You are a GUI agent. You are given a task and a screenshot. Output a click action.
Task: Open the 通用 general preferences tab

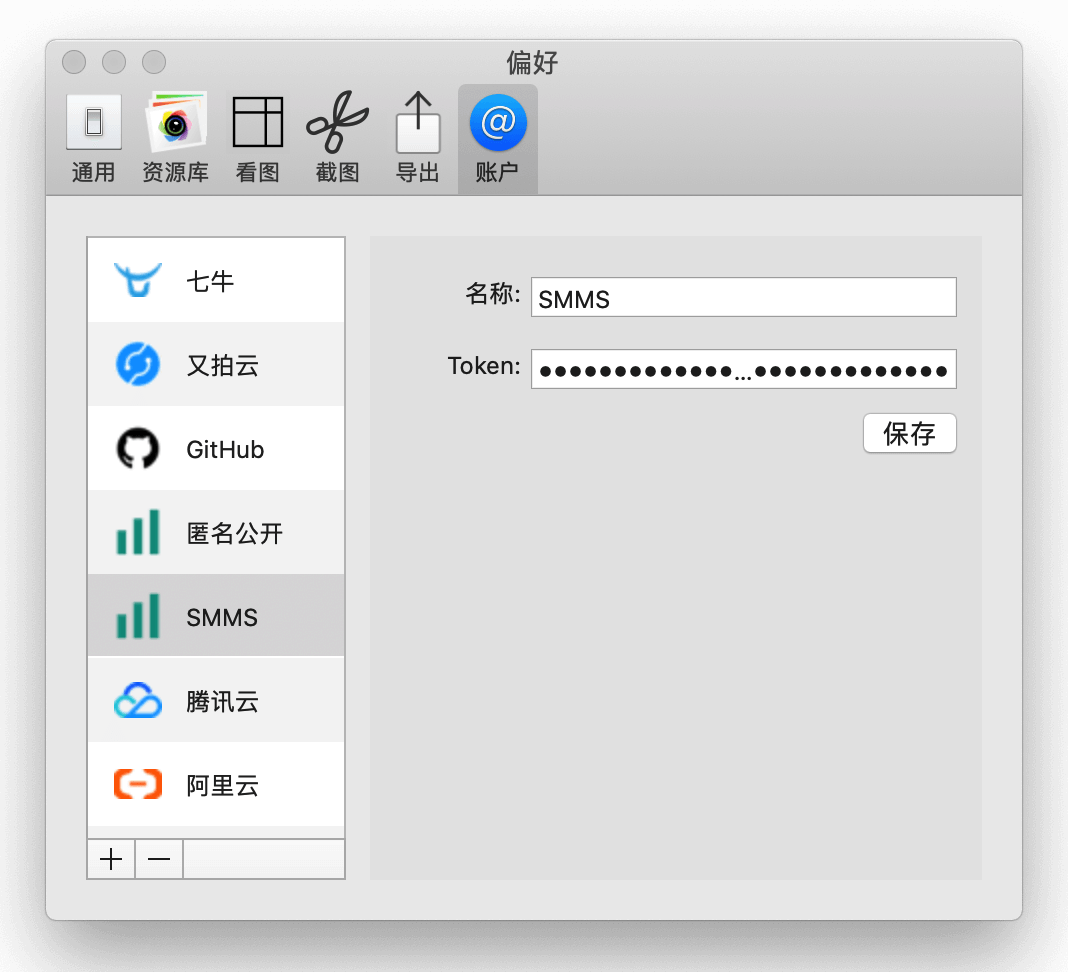(x=94, y=140)
